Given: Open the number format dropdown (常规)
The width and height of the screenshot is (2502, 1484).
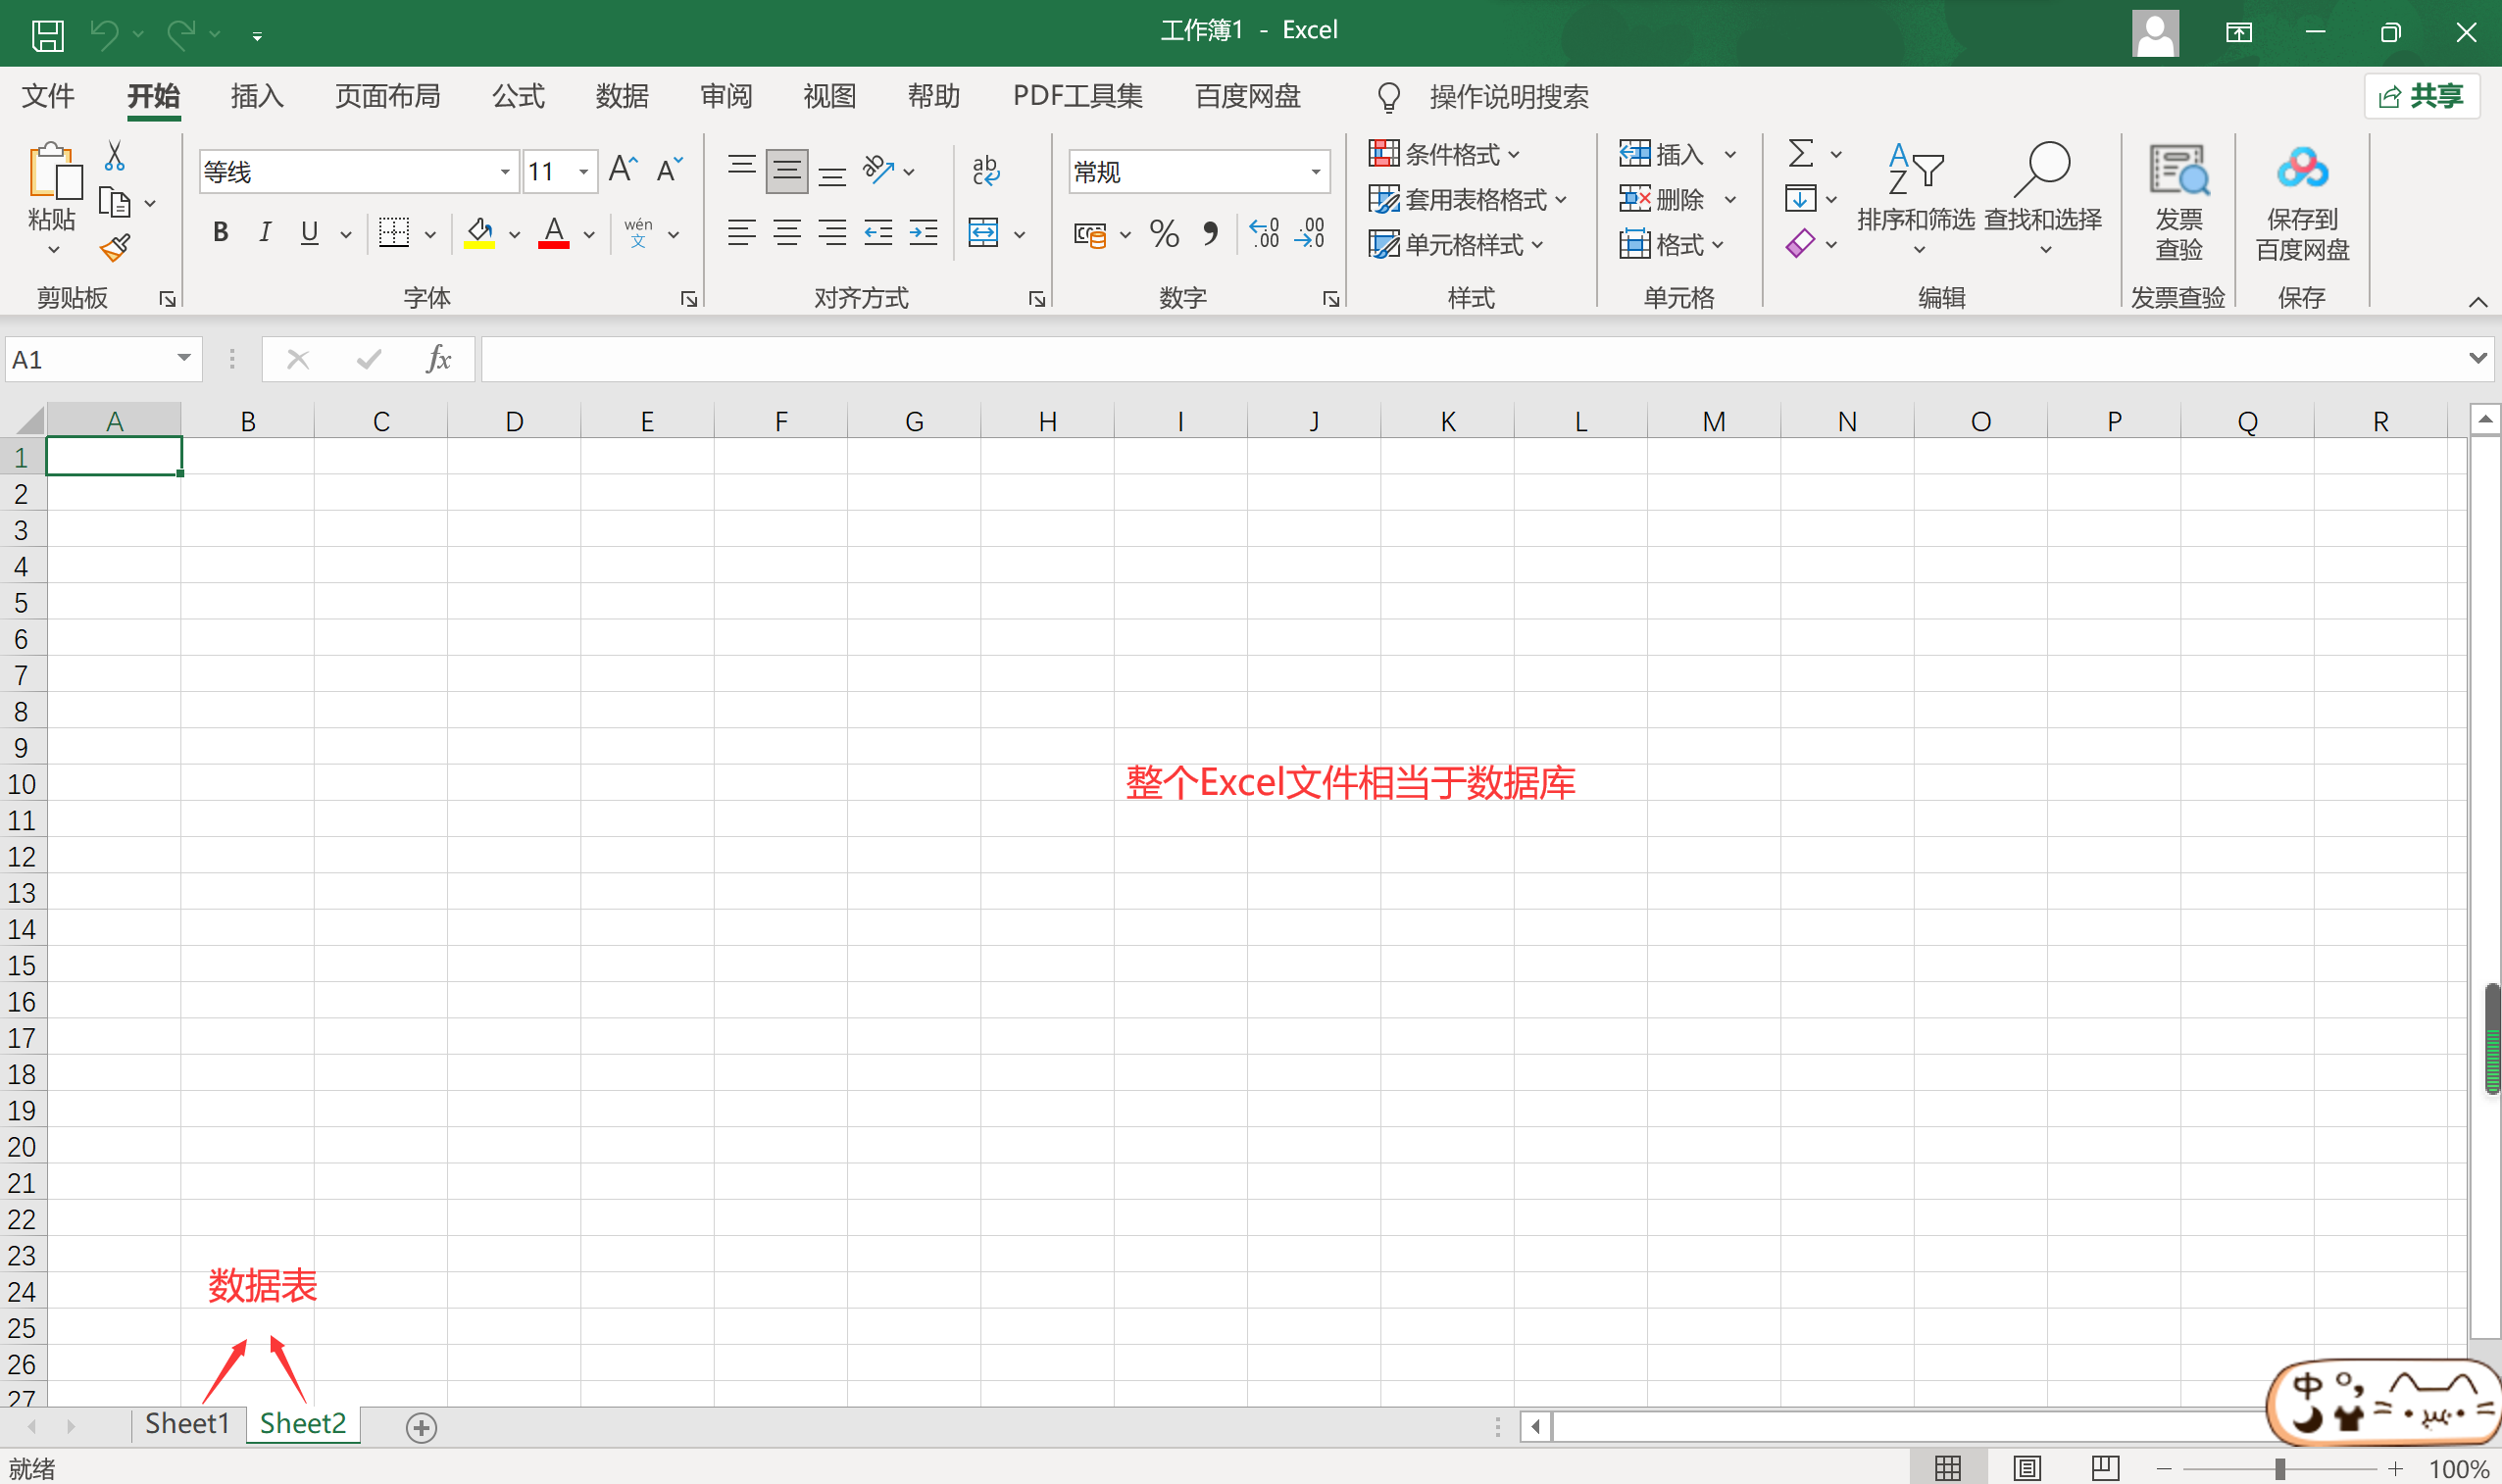Looking at the screenshot, I should tap(1315, 172).
